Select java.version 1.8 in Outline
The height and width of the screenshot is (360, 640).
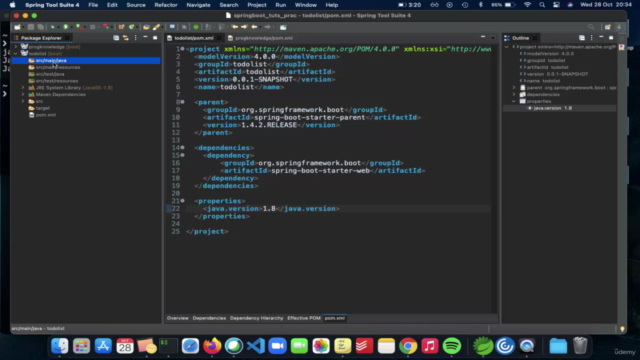coord(552,108)
